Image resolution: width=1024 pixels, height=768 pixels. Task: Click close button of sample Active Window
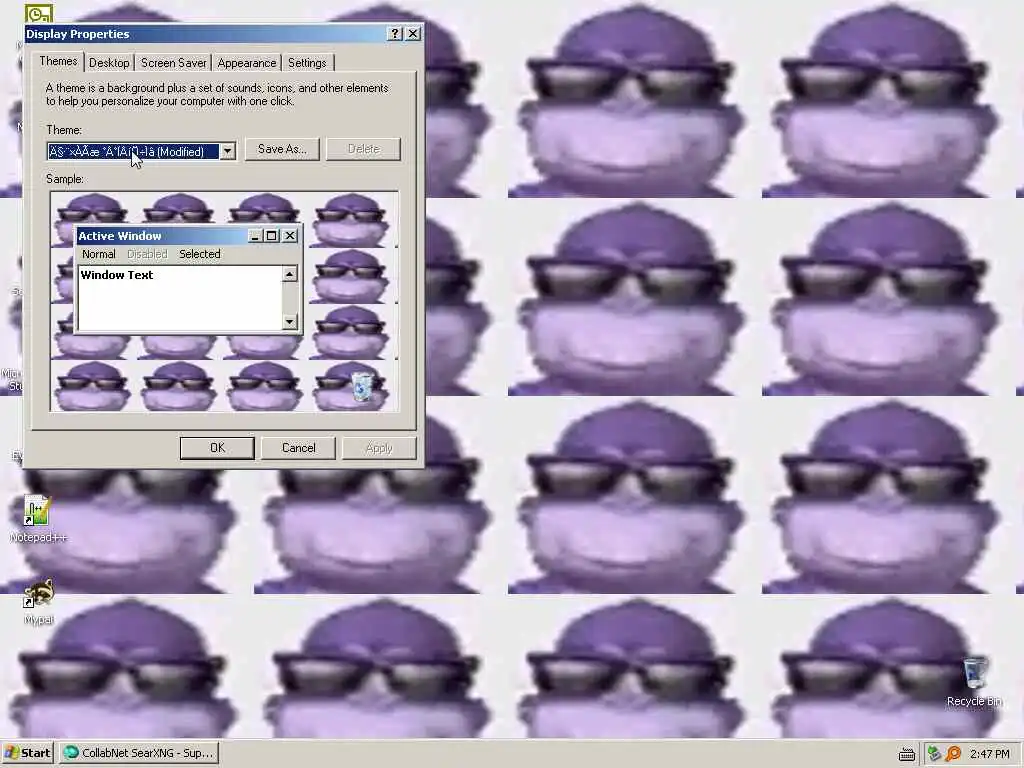(x=290, y=236)
